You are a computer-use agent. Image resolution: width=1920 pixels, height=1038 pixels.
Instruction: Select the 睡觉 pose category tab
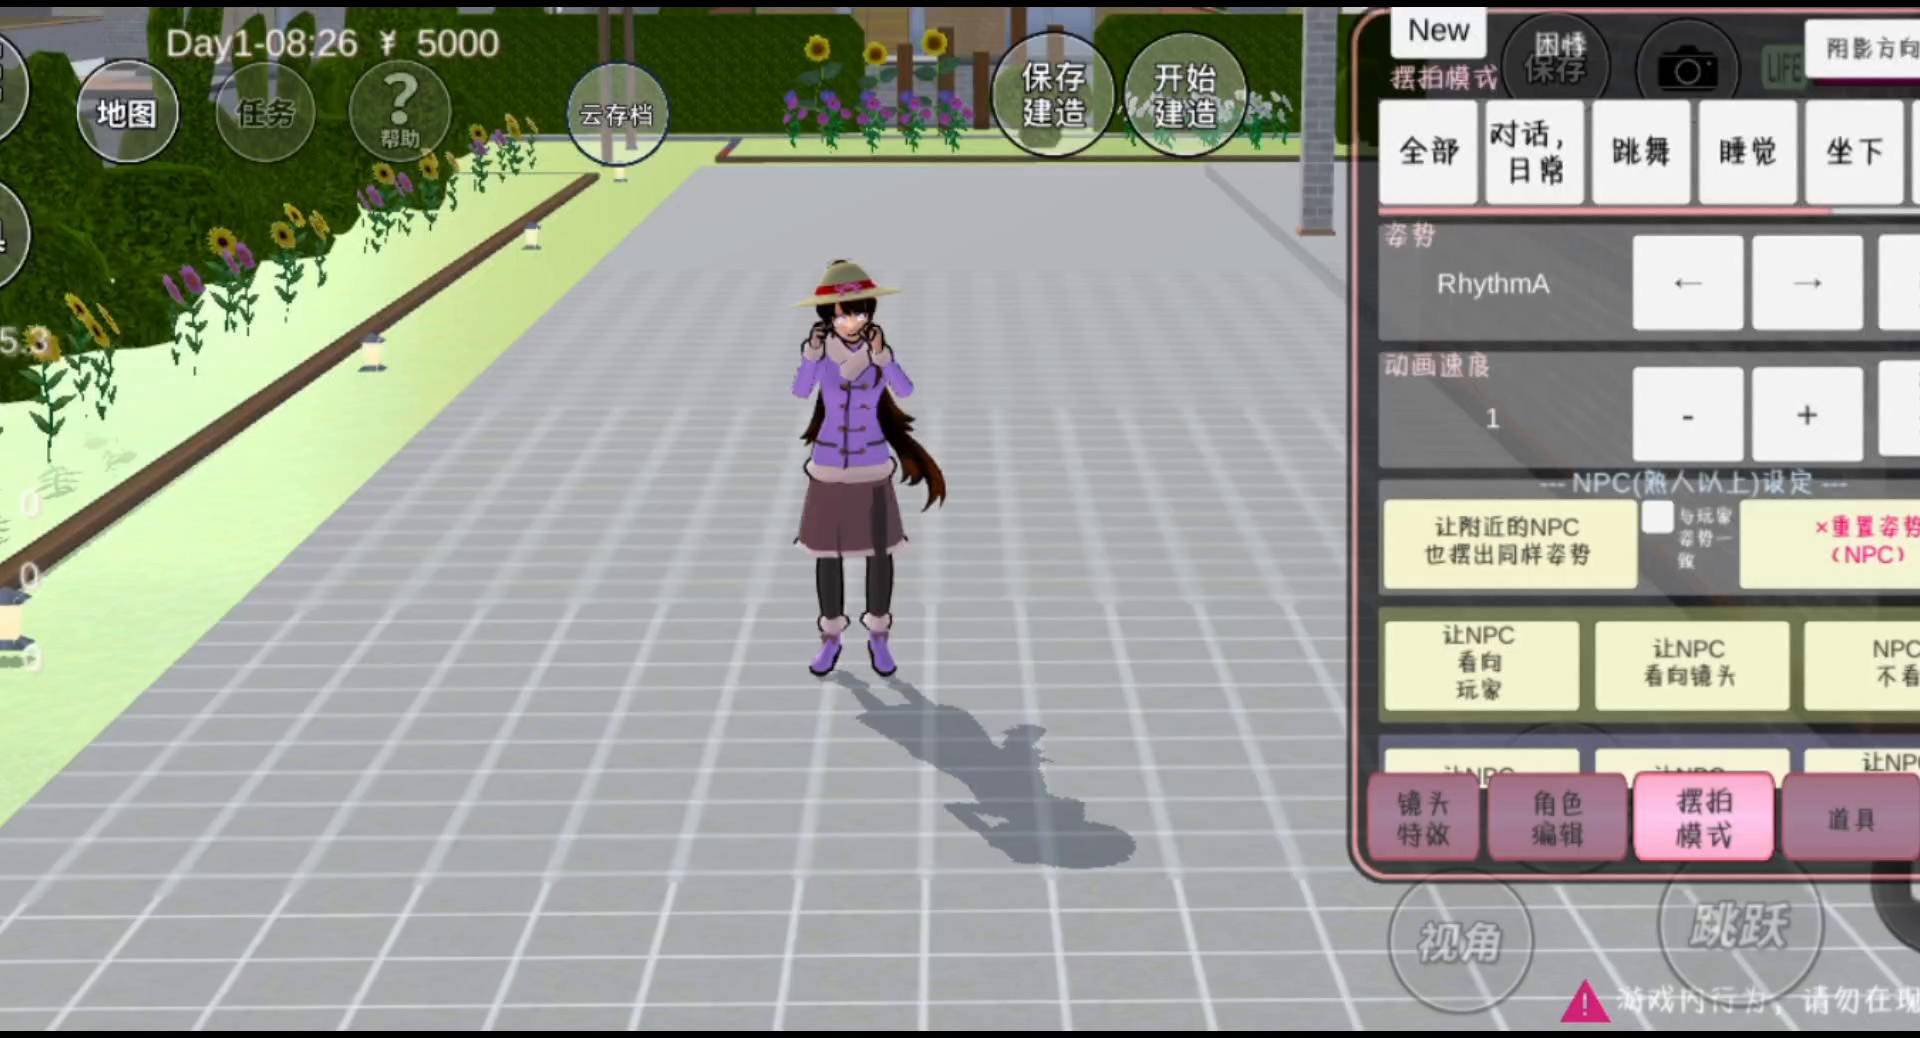[1747, 152]
